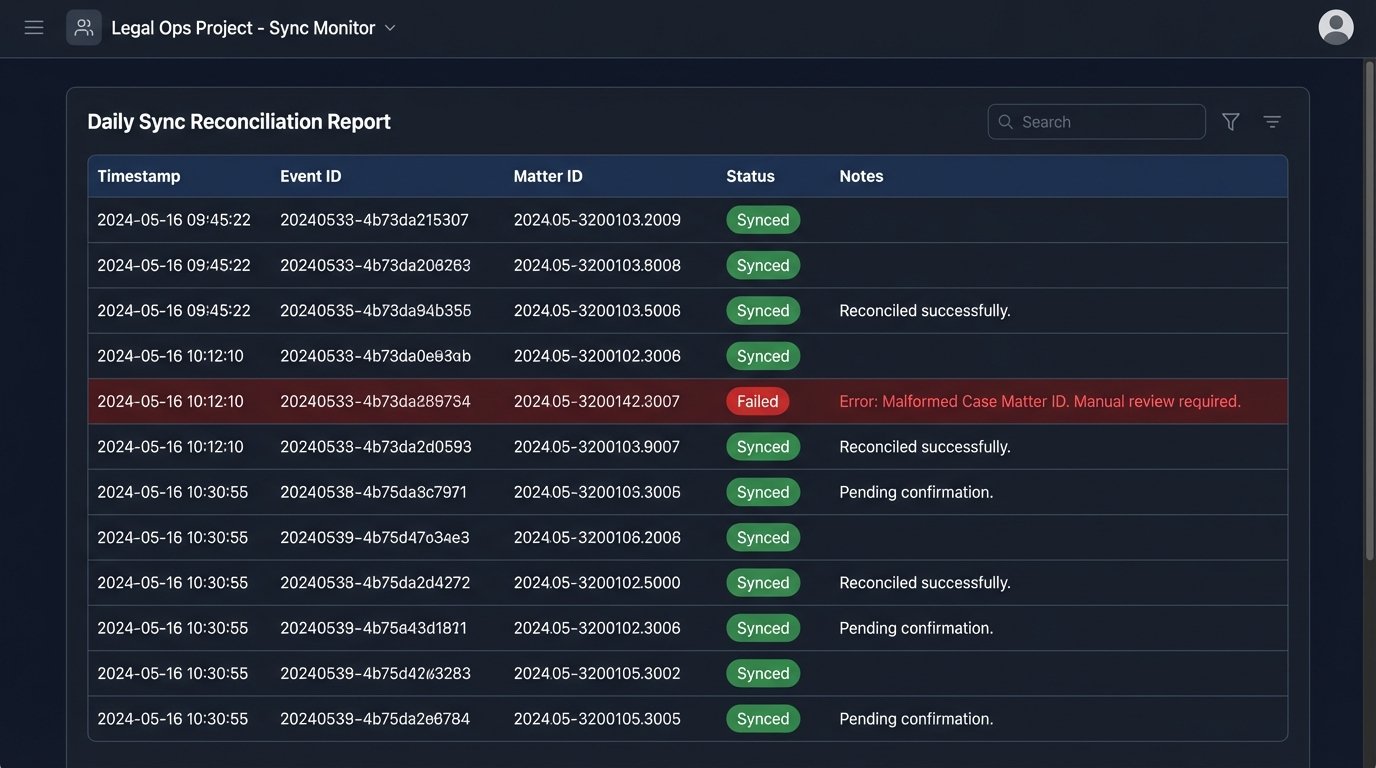This screenshot has width=1376, height=768.
Task: Select Matter ID 2024.05-3200103.8008 cell
Action: [x=597, y=264]
